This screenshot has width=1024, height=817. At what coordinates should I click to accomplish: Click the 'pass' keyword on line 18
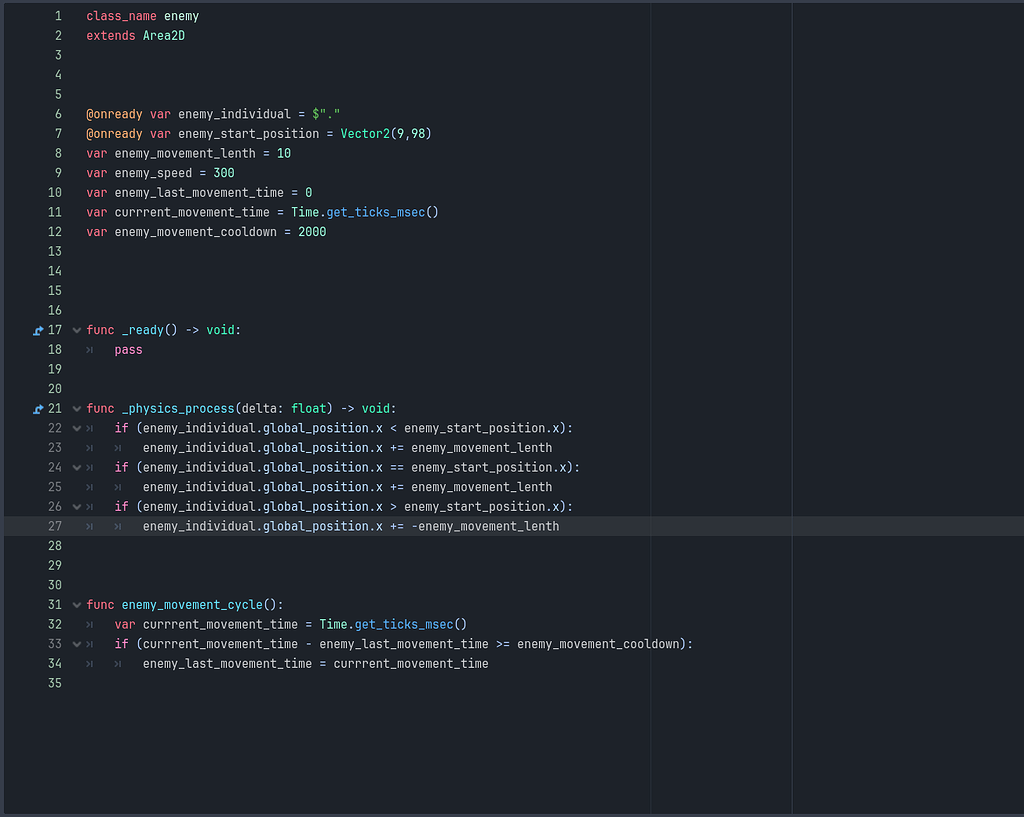[129, 350]
